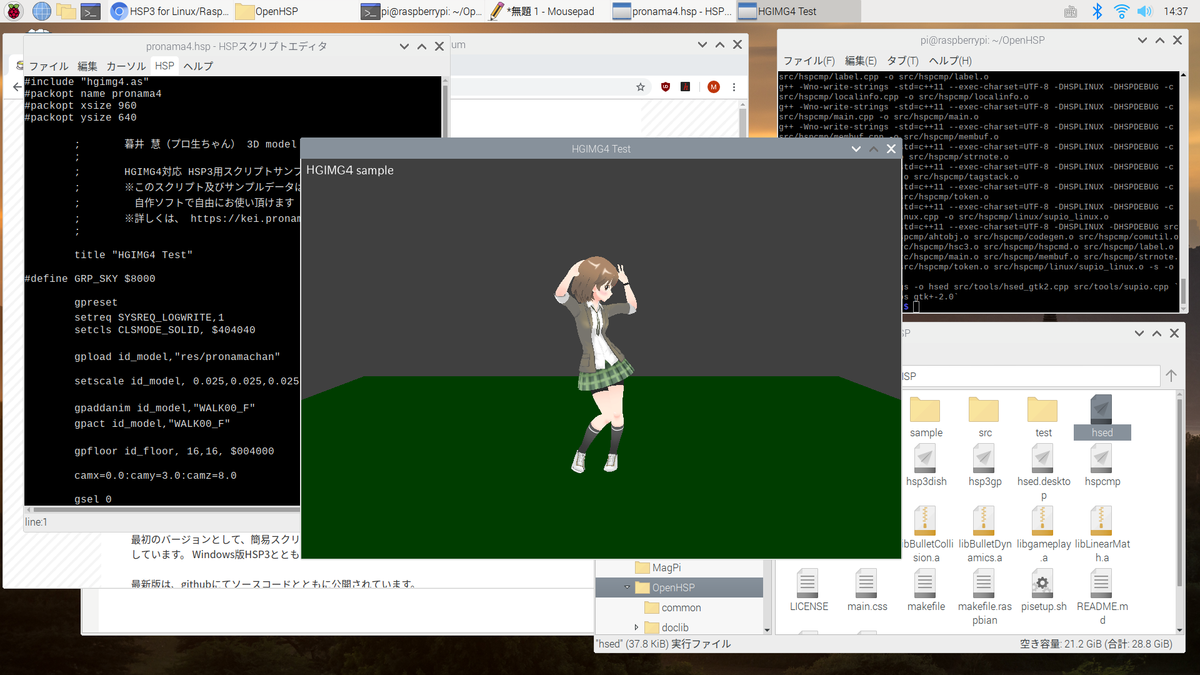1200x675 pixels.
Task: Open the 編集 menu in HSP script editor
Action: [x=88, y=66]
